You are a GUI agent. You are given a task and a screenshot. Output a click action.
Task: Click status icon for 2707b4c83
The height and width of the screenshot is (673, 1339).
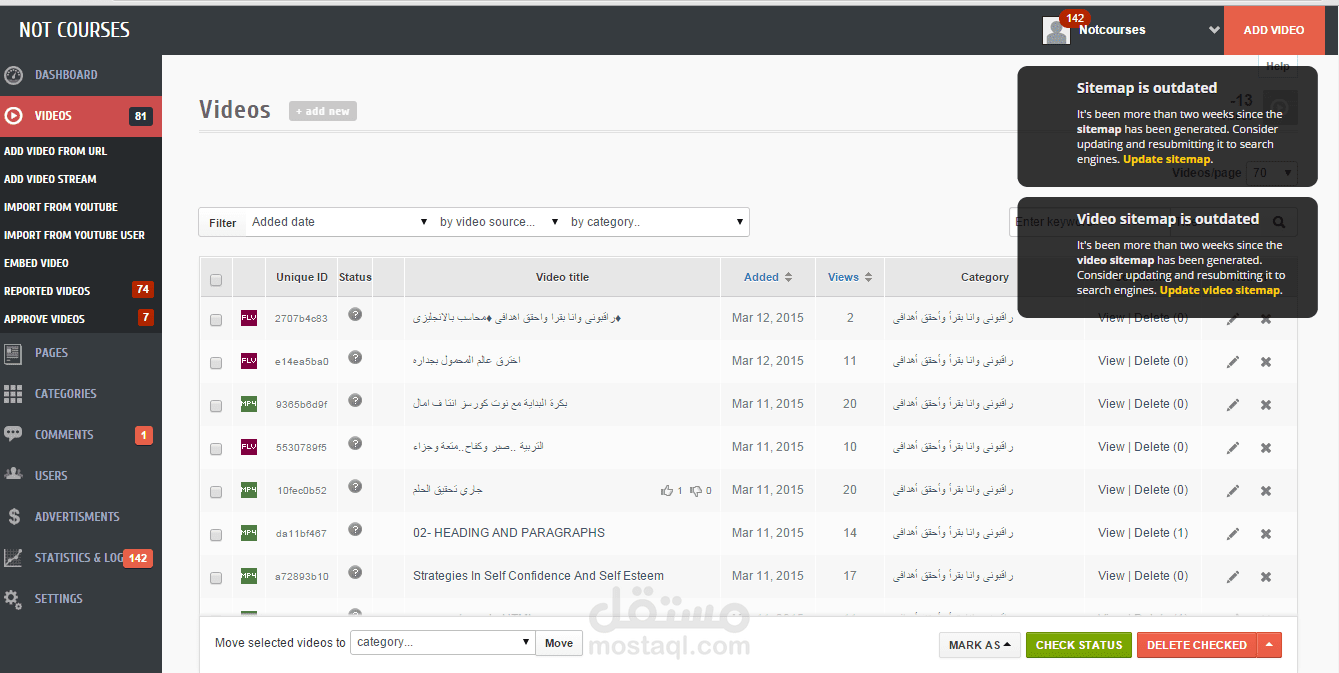(x=355, y=314)
